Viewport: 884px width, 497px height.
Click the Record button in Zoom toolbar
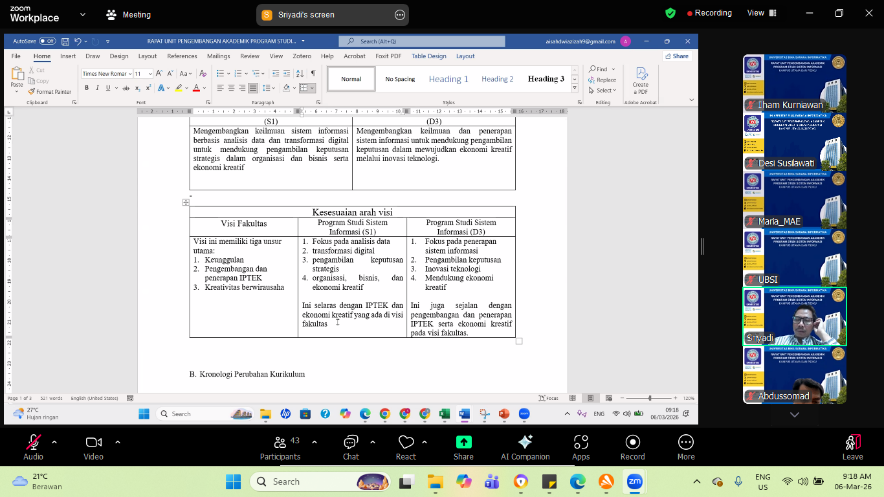[632, 443]
